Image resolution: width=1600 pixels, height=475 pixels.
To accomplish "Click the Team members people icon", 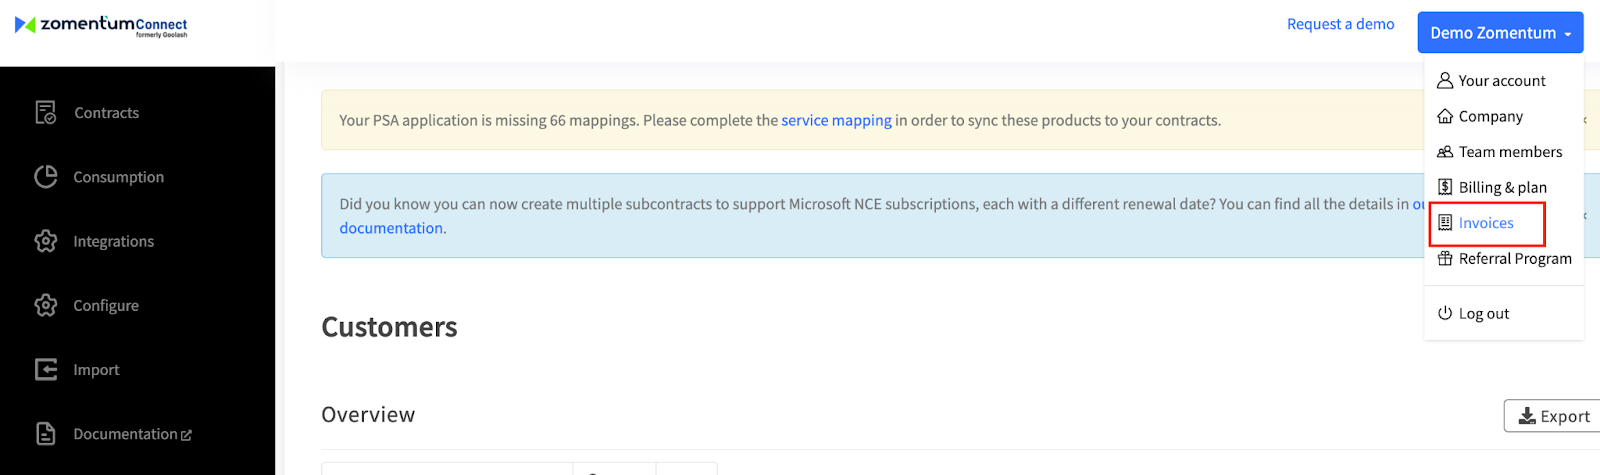I will pos(1445,152).
